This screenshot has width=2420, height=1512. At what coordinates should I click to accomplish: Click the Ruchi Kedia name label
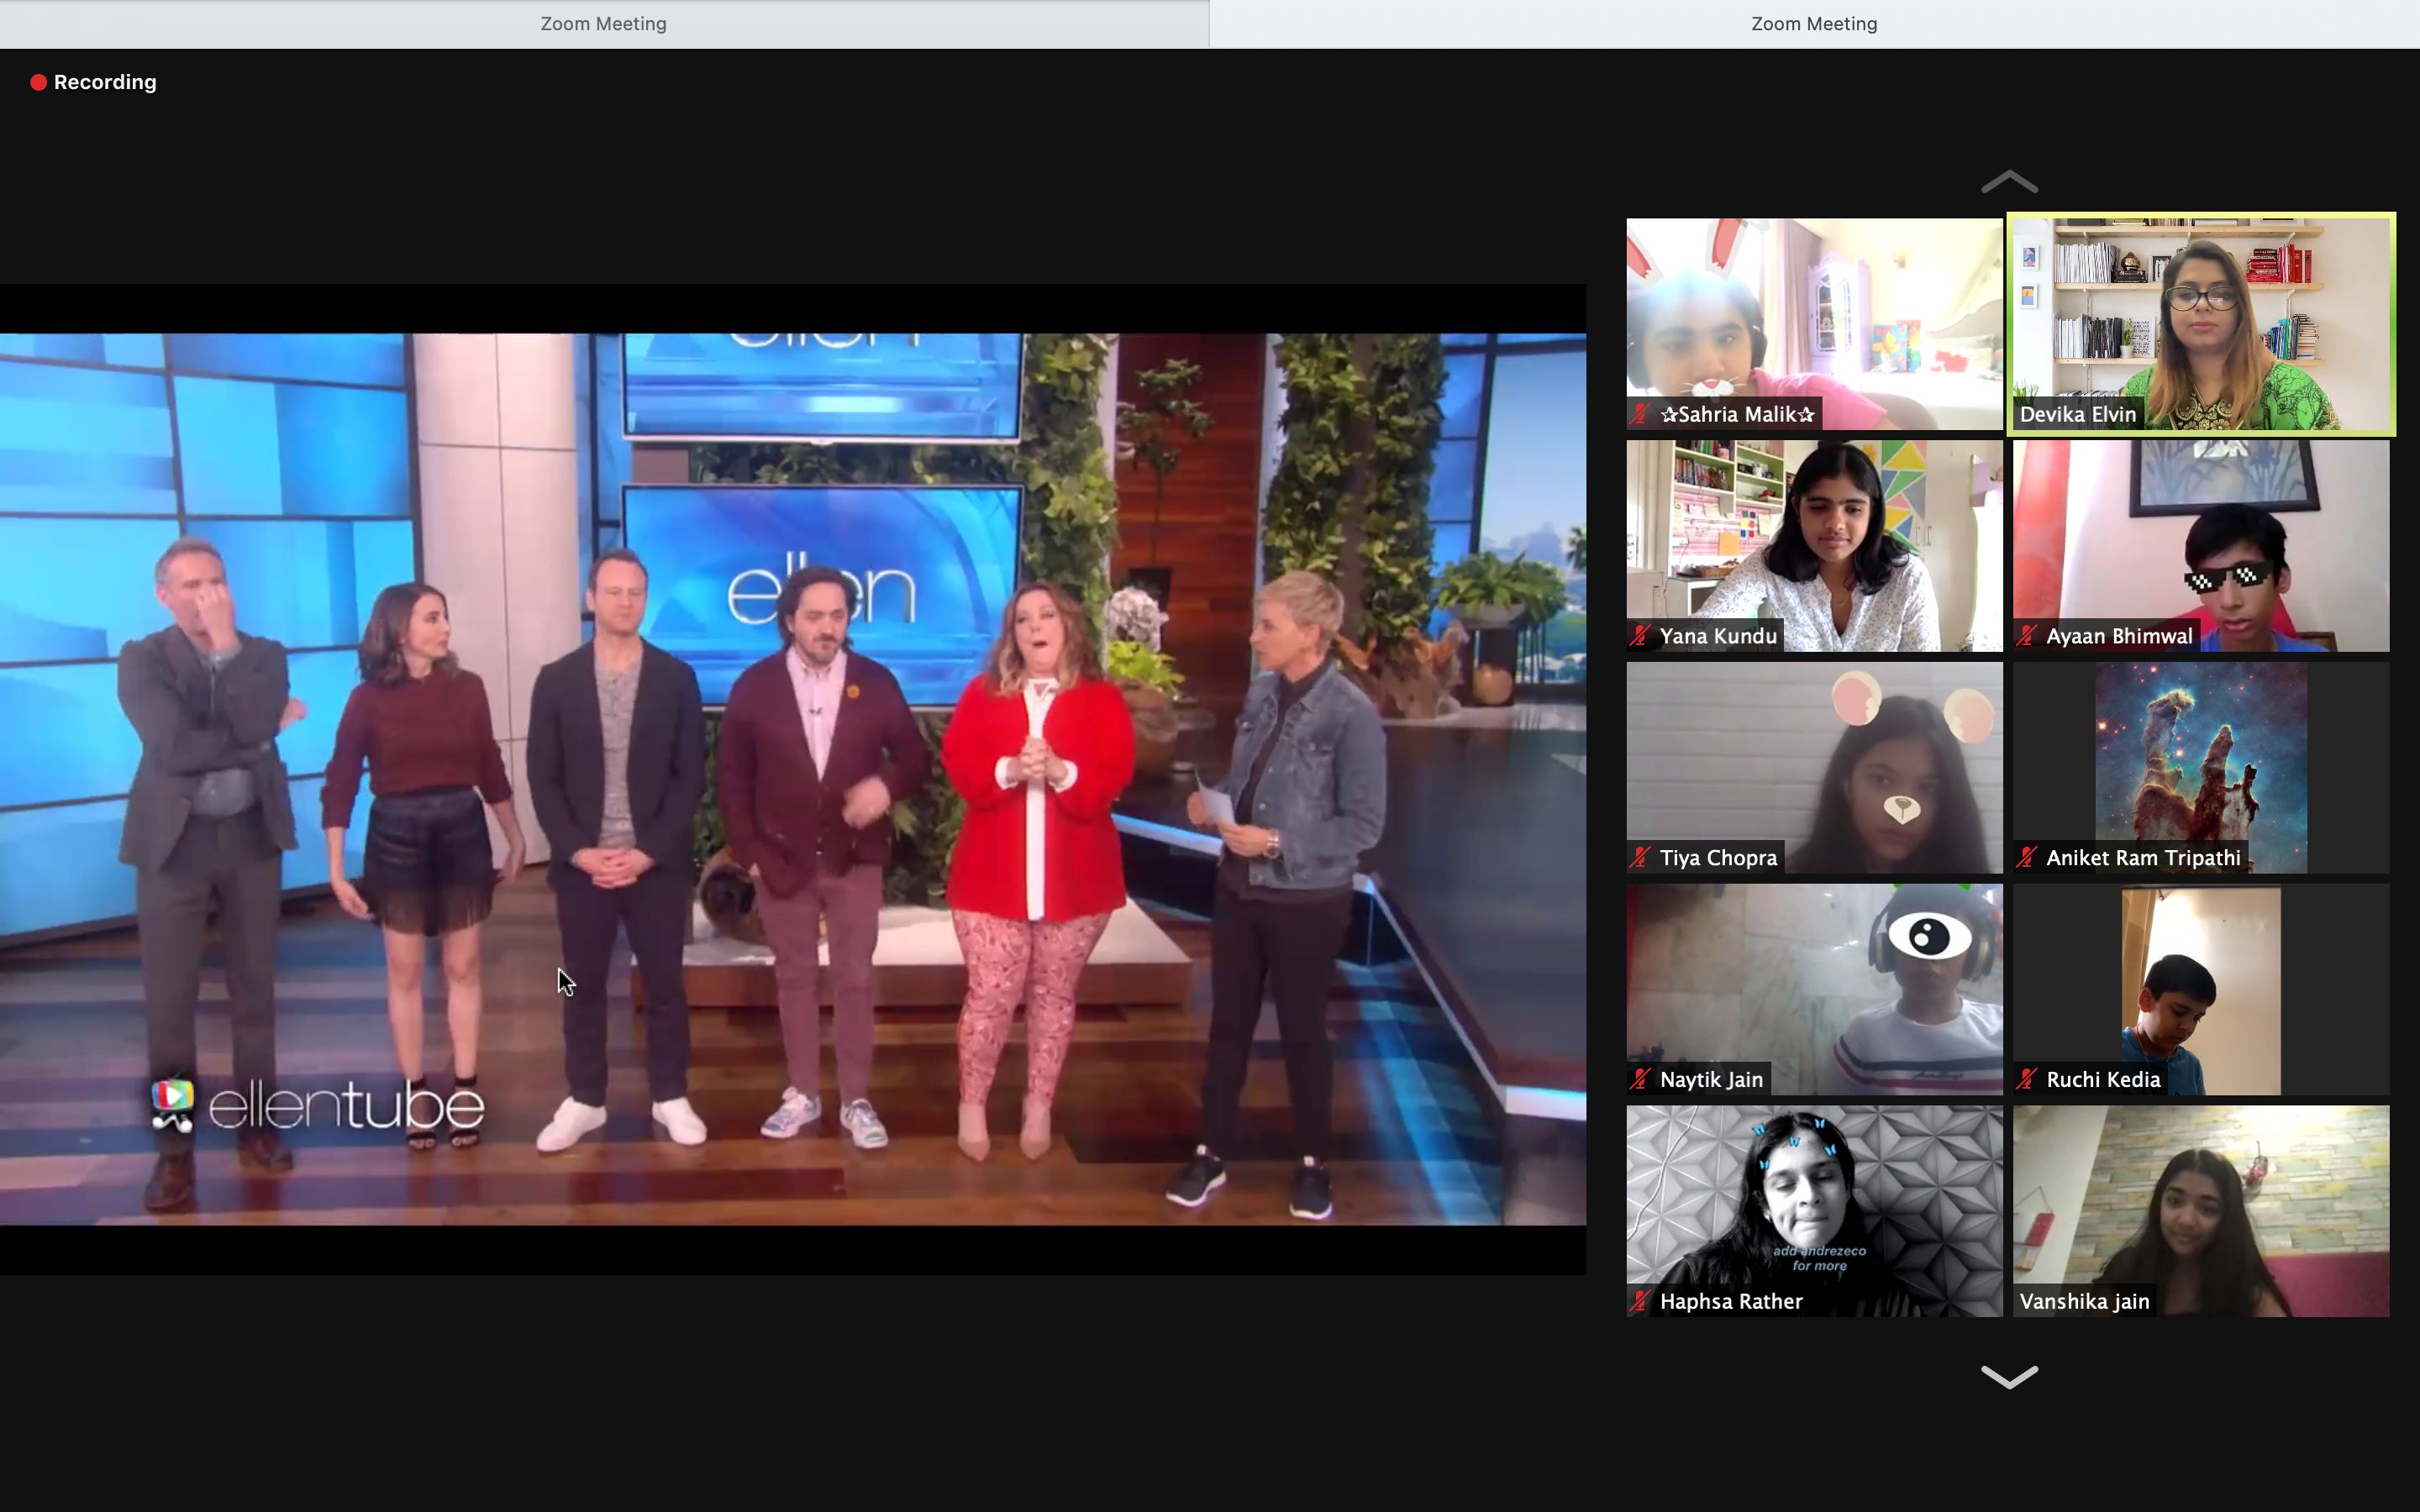(x=2103, y=1080)
